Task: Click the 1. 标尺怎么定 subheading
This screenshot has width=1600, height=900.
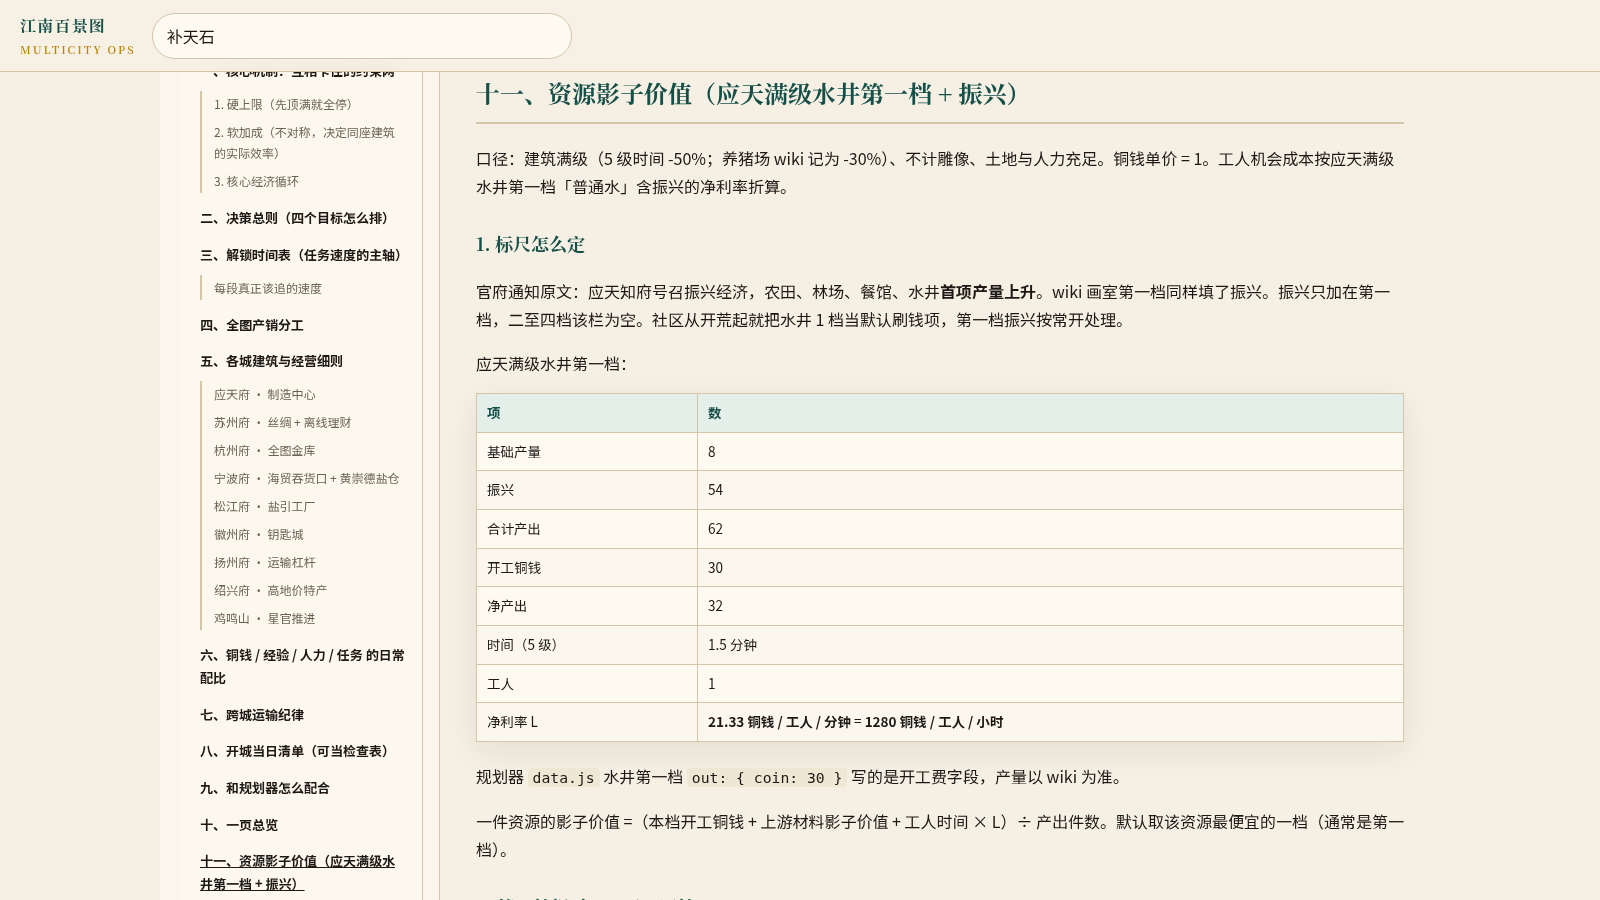Action: coord(530,244)
